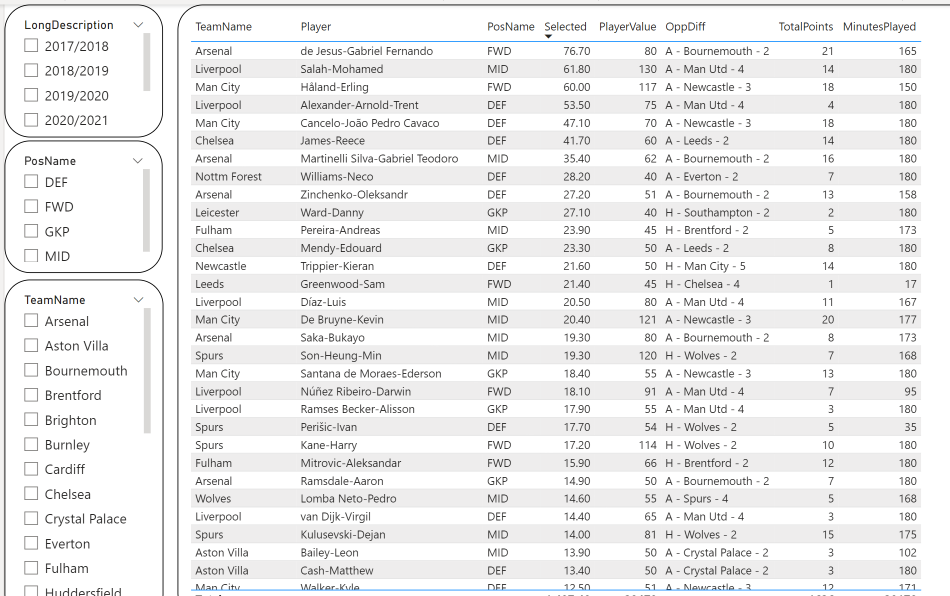Select Brighton team checkbox
Viewport: 950px width, 596px height.
[31, 419]
